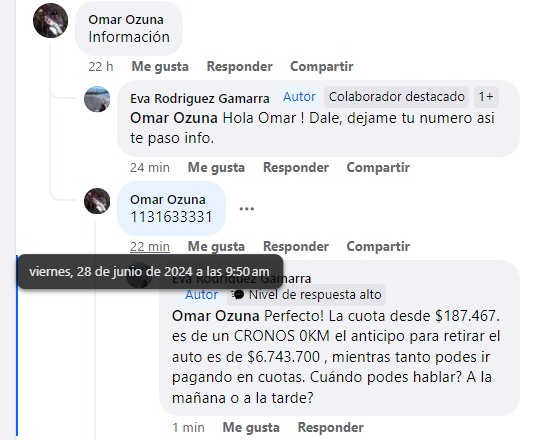This screenshot has width=546, height=440.
Task: Click Responder under Eva's 24 min reply
Action: pos(296,167)
